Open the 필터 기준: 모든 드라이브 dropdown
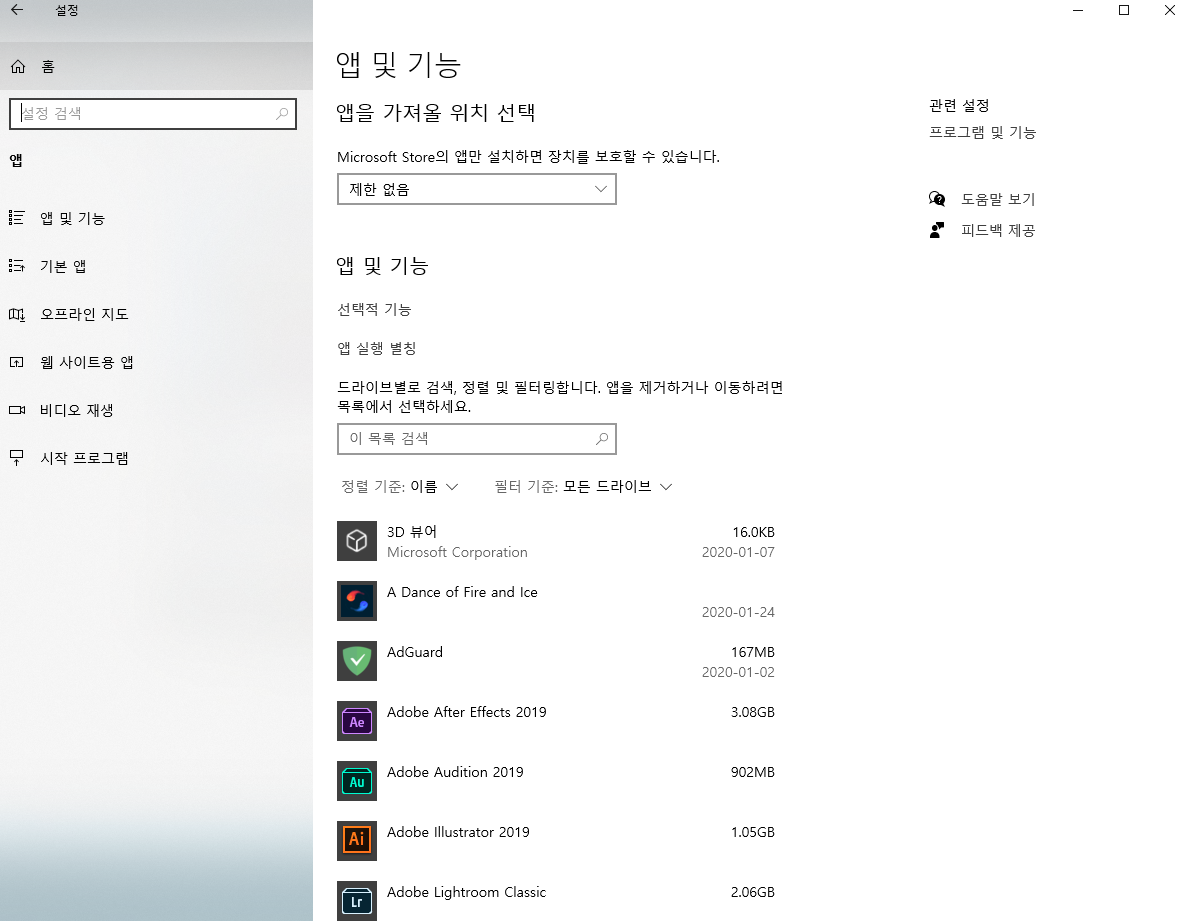The width and height of the screenshot is (1184, 921). coord(583,487)
